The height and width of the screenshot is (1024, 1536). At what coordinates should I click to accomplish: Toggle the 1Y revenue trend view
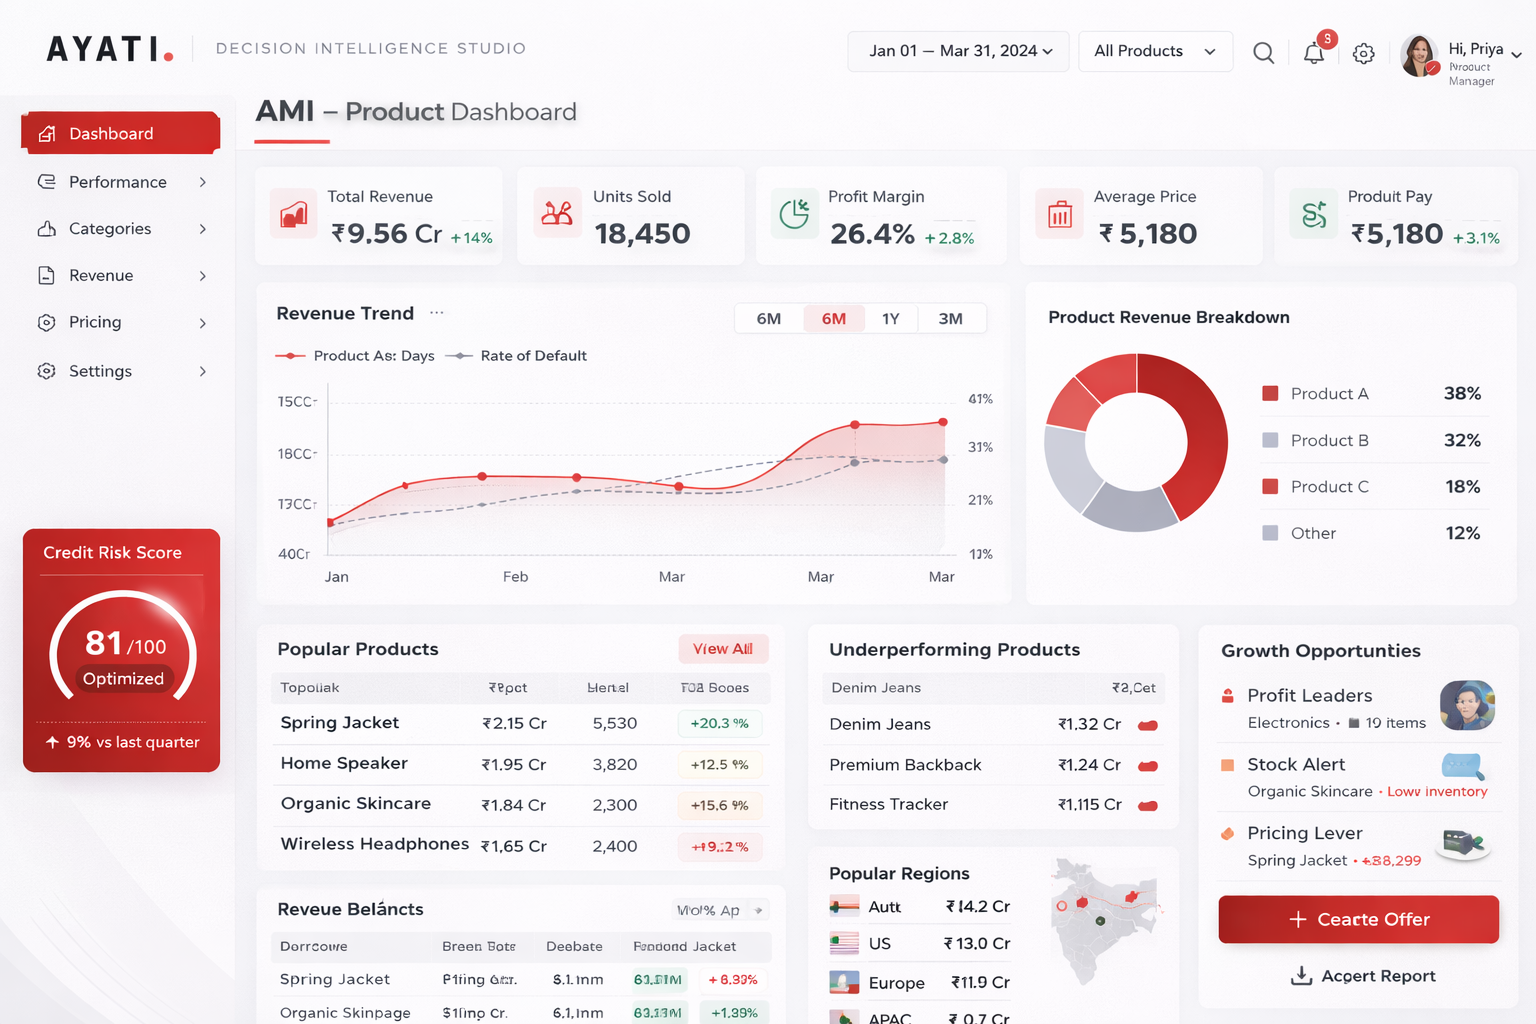tap(891, 318)
